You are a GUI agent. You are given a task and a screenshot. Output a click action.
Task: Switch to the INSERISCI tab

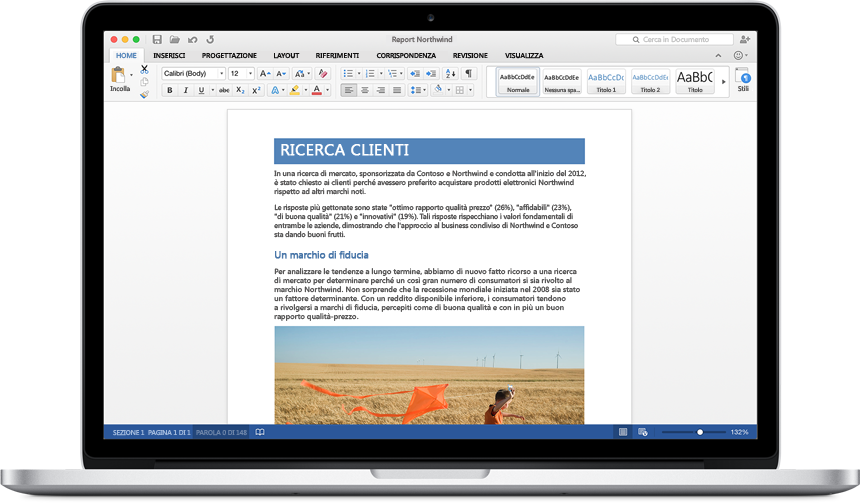tap(169, 55)
